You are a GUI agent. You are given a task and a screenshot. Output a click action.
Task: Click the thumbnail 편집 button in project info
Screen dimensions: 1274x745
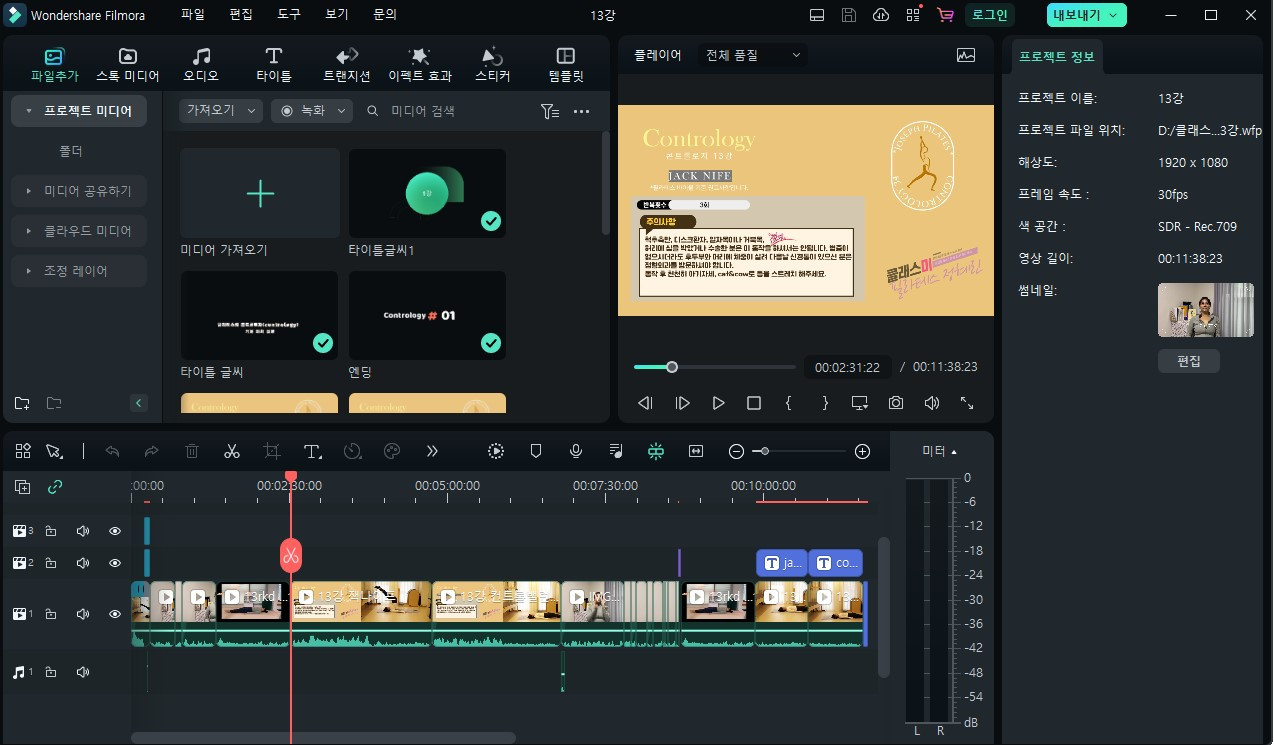tap(1189, 360)
